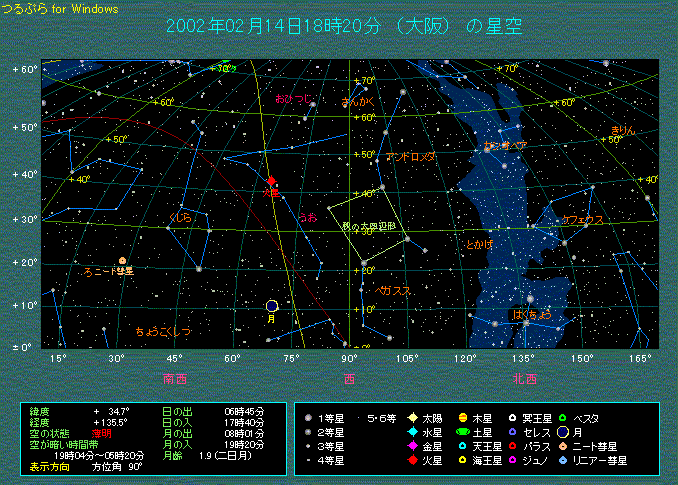Click the 金星 Venus icon in the legend
The image size is (678, 485).
[x=413, y=446]
